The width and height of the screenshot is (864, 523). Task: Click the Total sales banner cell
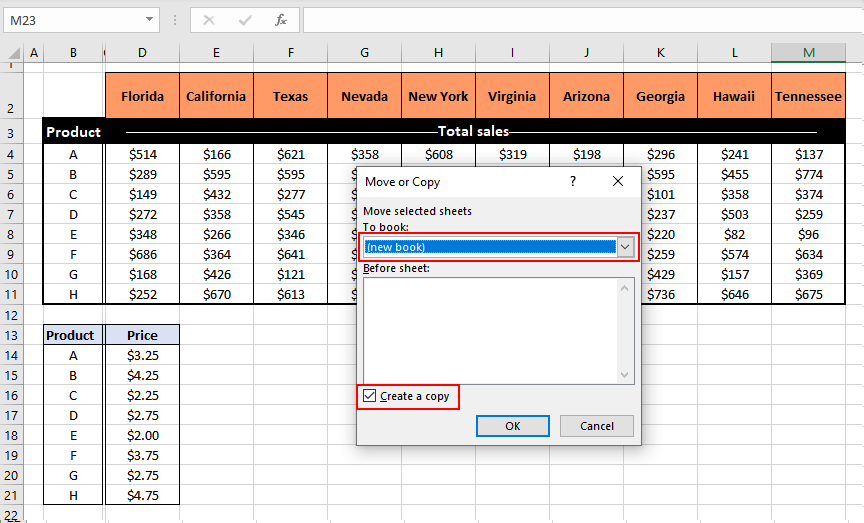[x=474, y=132]
